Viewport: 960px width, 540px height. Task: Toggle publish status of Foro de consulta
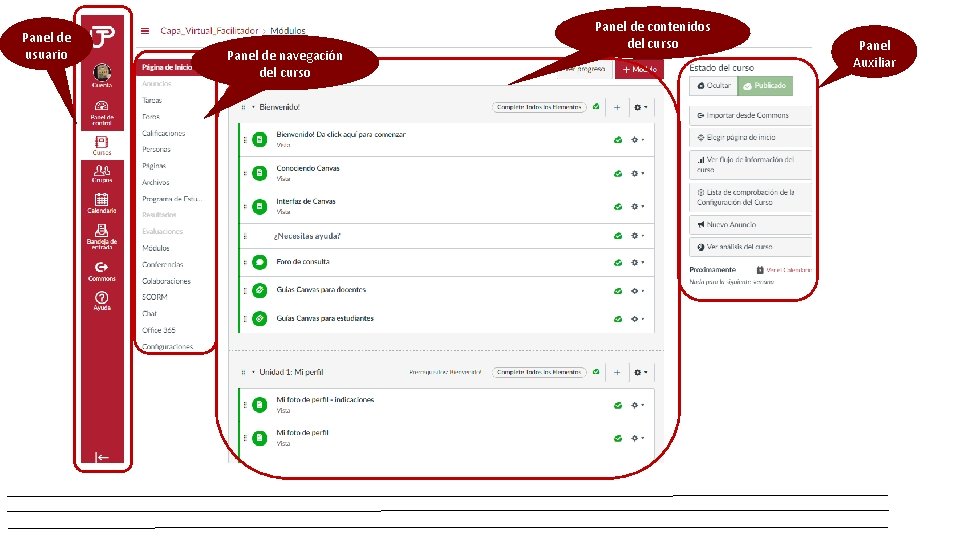pos(618,263)
